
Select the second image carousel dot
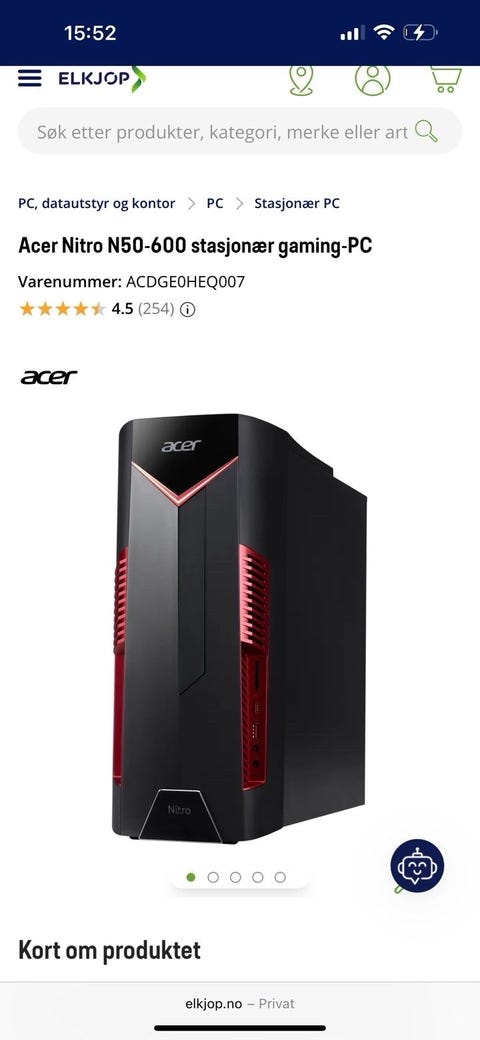[x=213, y=878]
